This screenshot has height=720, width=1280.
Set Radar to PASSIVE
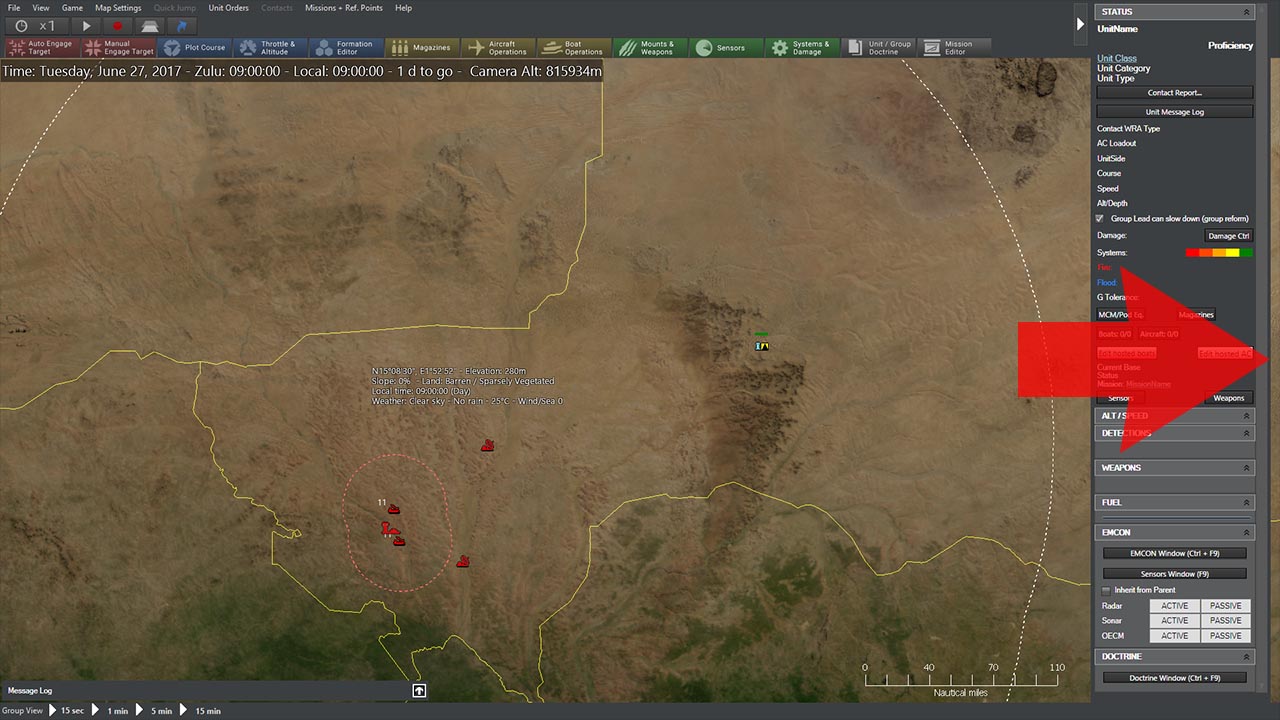(1225, 606)
